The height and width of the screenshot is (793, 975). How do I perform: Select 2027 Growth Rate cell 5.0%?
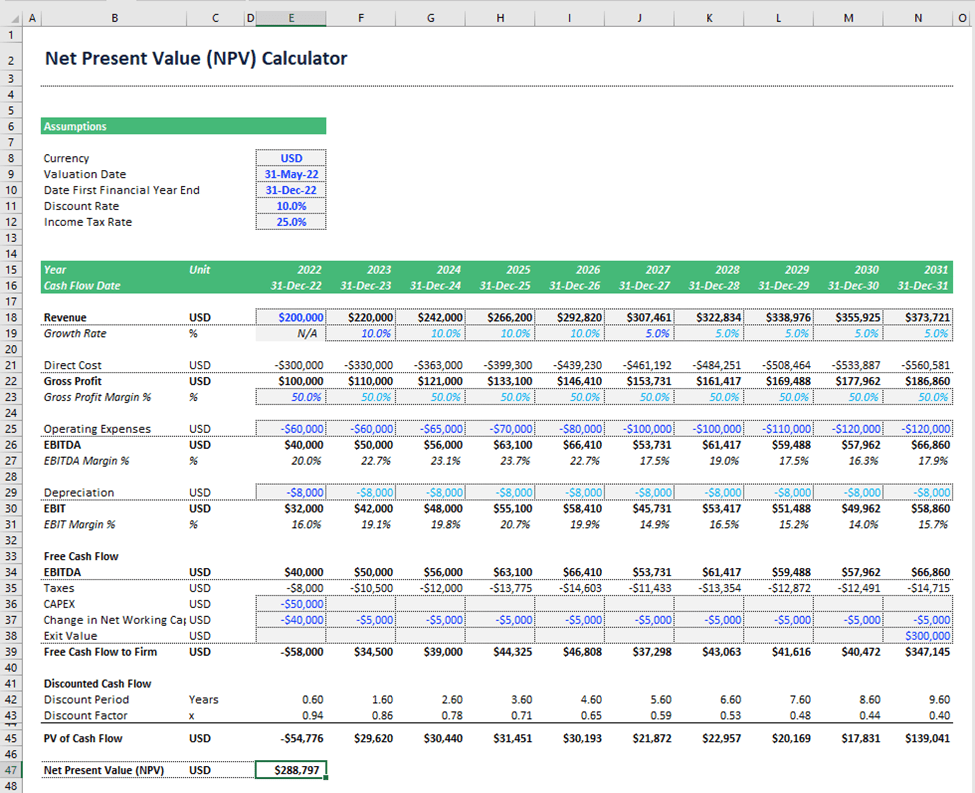pos(639,333)
